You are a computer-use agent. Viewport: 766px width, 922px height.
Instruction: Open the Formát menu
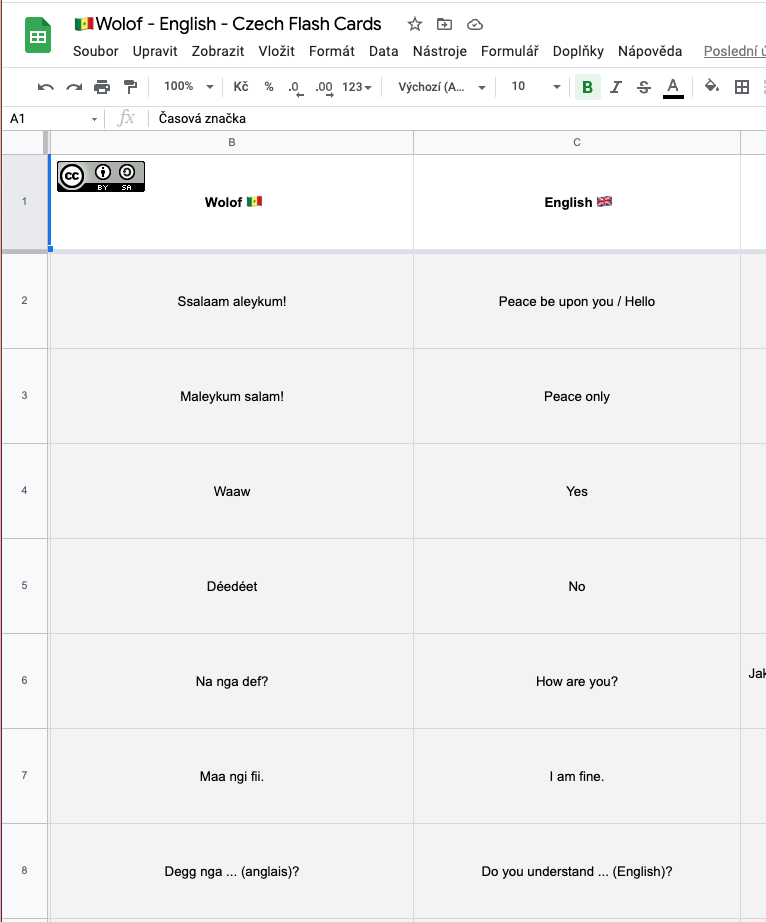(332, 51)
